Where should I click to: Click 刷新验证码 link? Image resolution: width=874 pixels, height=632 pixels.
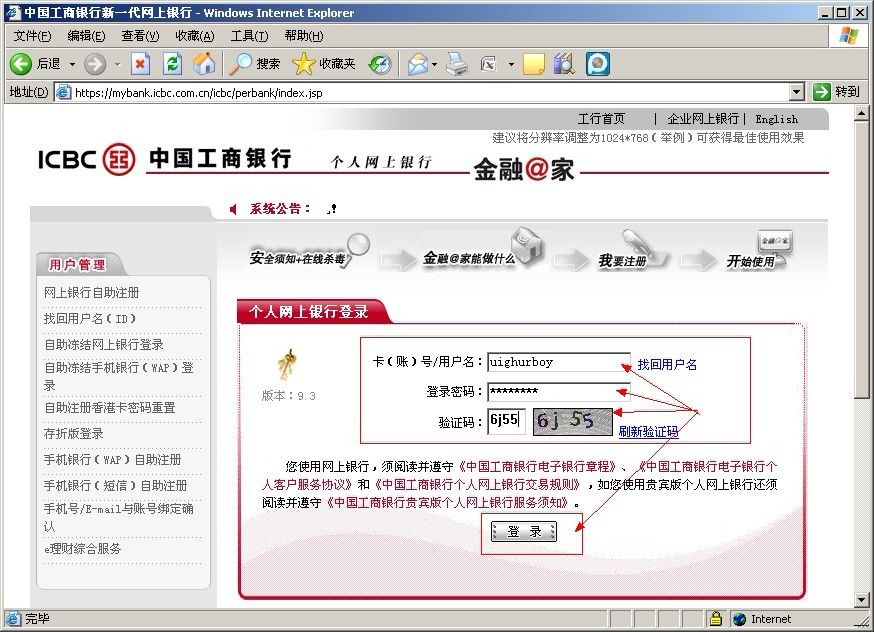tap(648, 431)
